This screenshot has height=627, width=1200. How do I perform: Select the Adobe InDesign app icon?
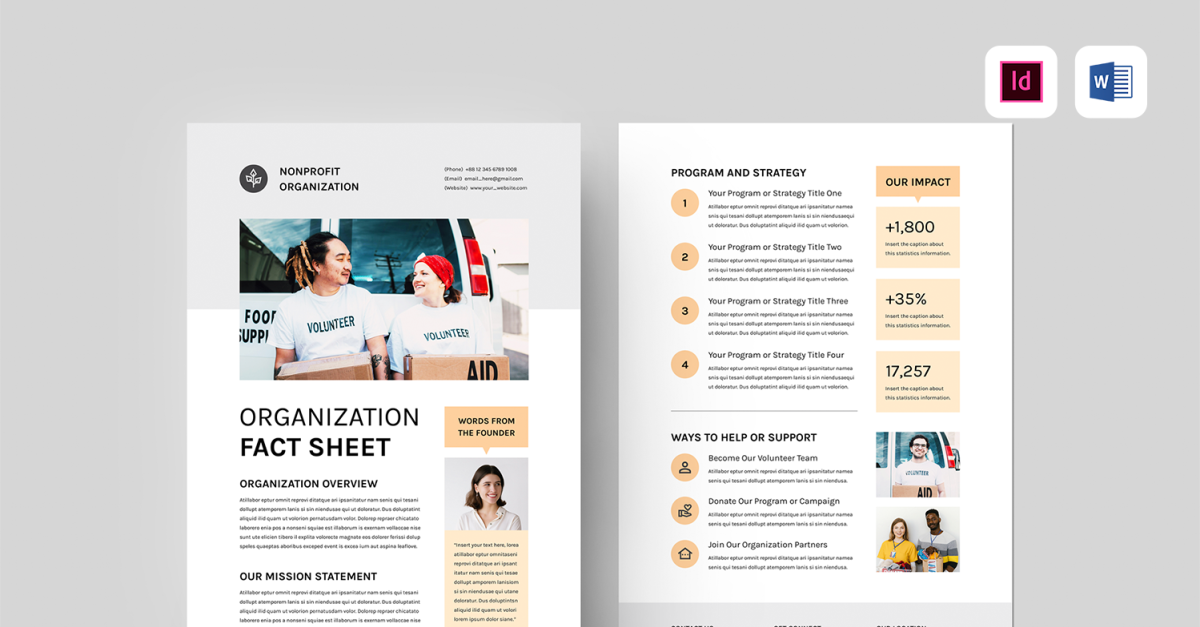1020,82
